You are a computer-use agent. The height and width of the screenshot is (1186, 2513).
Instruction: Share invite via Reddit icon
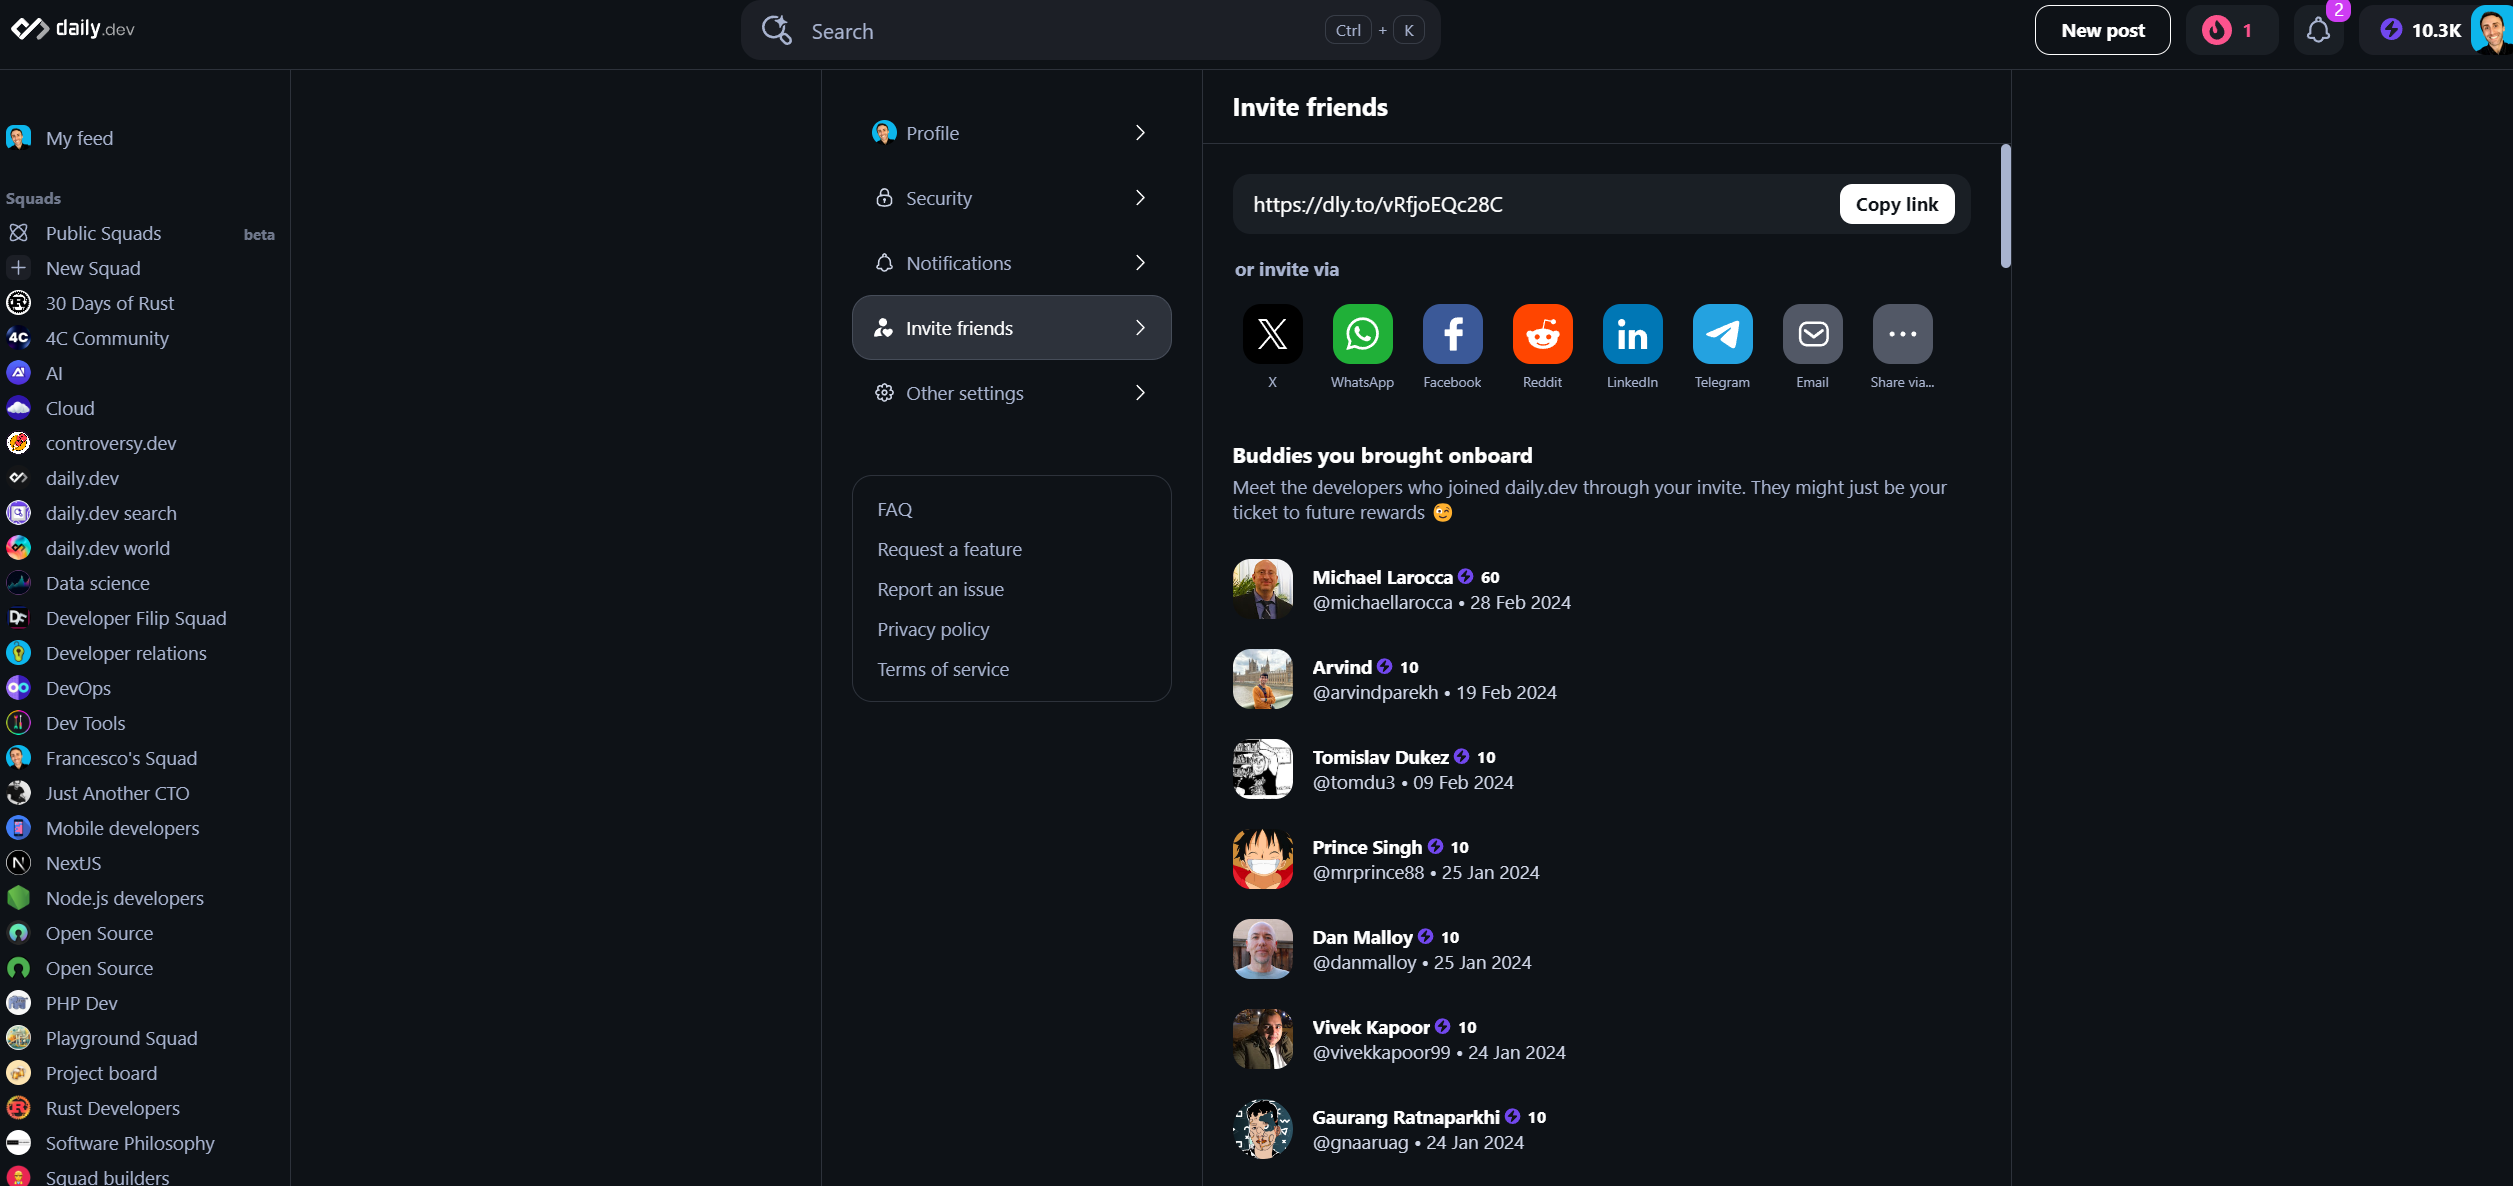pyautogui.click(x=1542, y=334)
